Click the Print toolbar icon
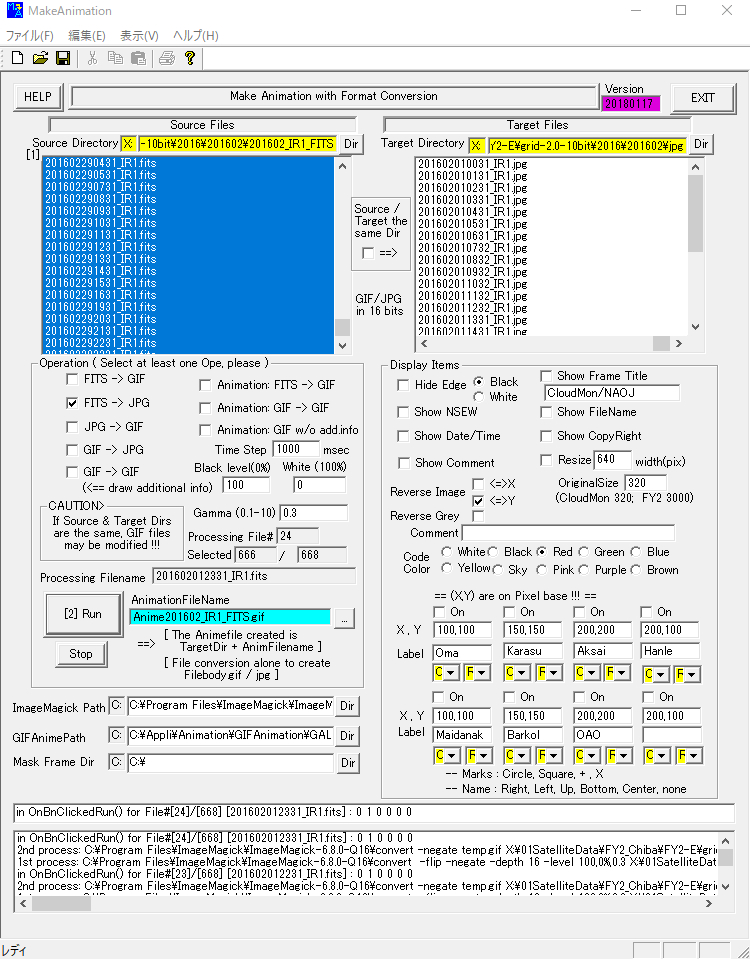Screen dimensions: 750x959 (x=167, y=58)
